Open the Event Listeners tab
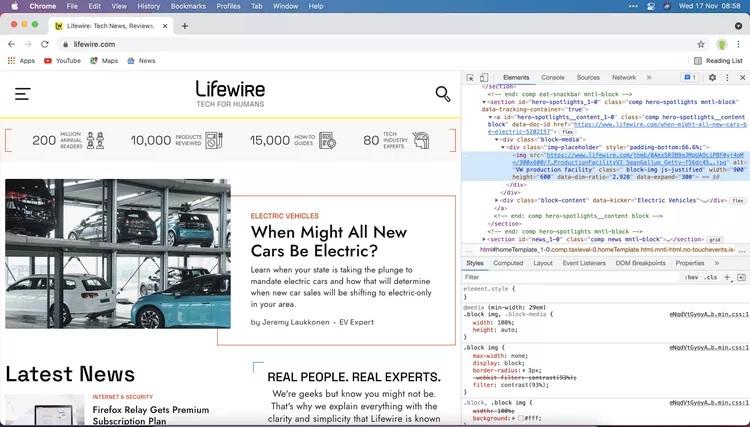The width and height of the screenshot is (750, 427). click(584, 263)
